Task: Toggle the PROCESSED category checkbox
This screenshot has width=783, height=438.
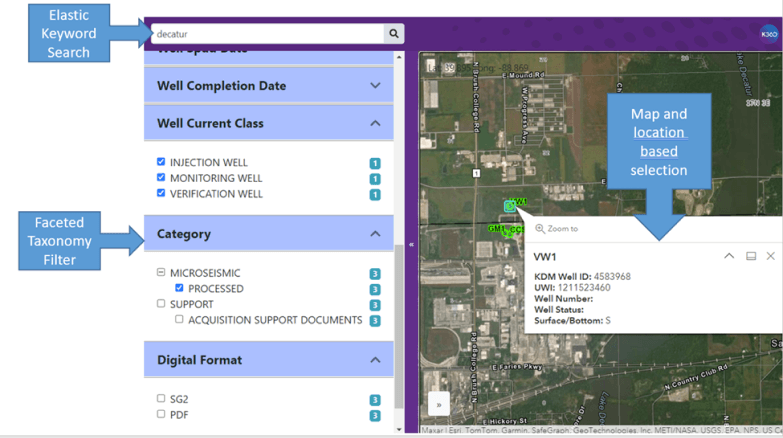Action: point(179,289)
